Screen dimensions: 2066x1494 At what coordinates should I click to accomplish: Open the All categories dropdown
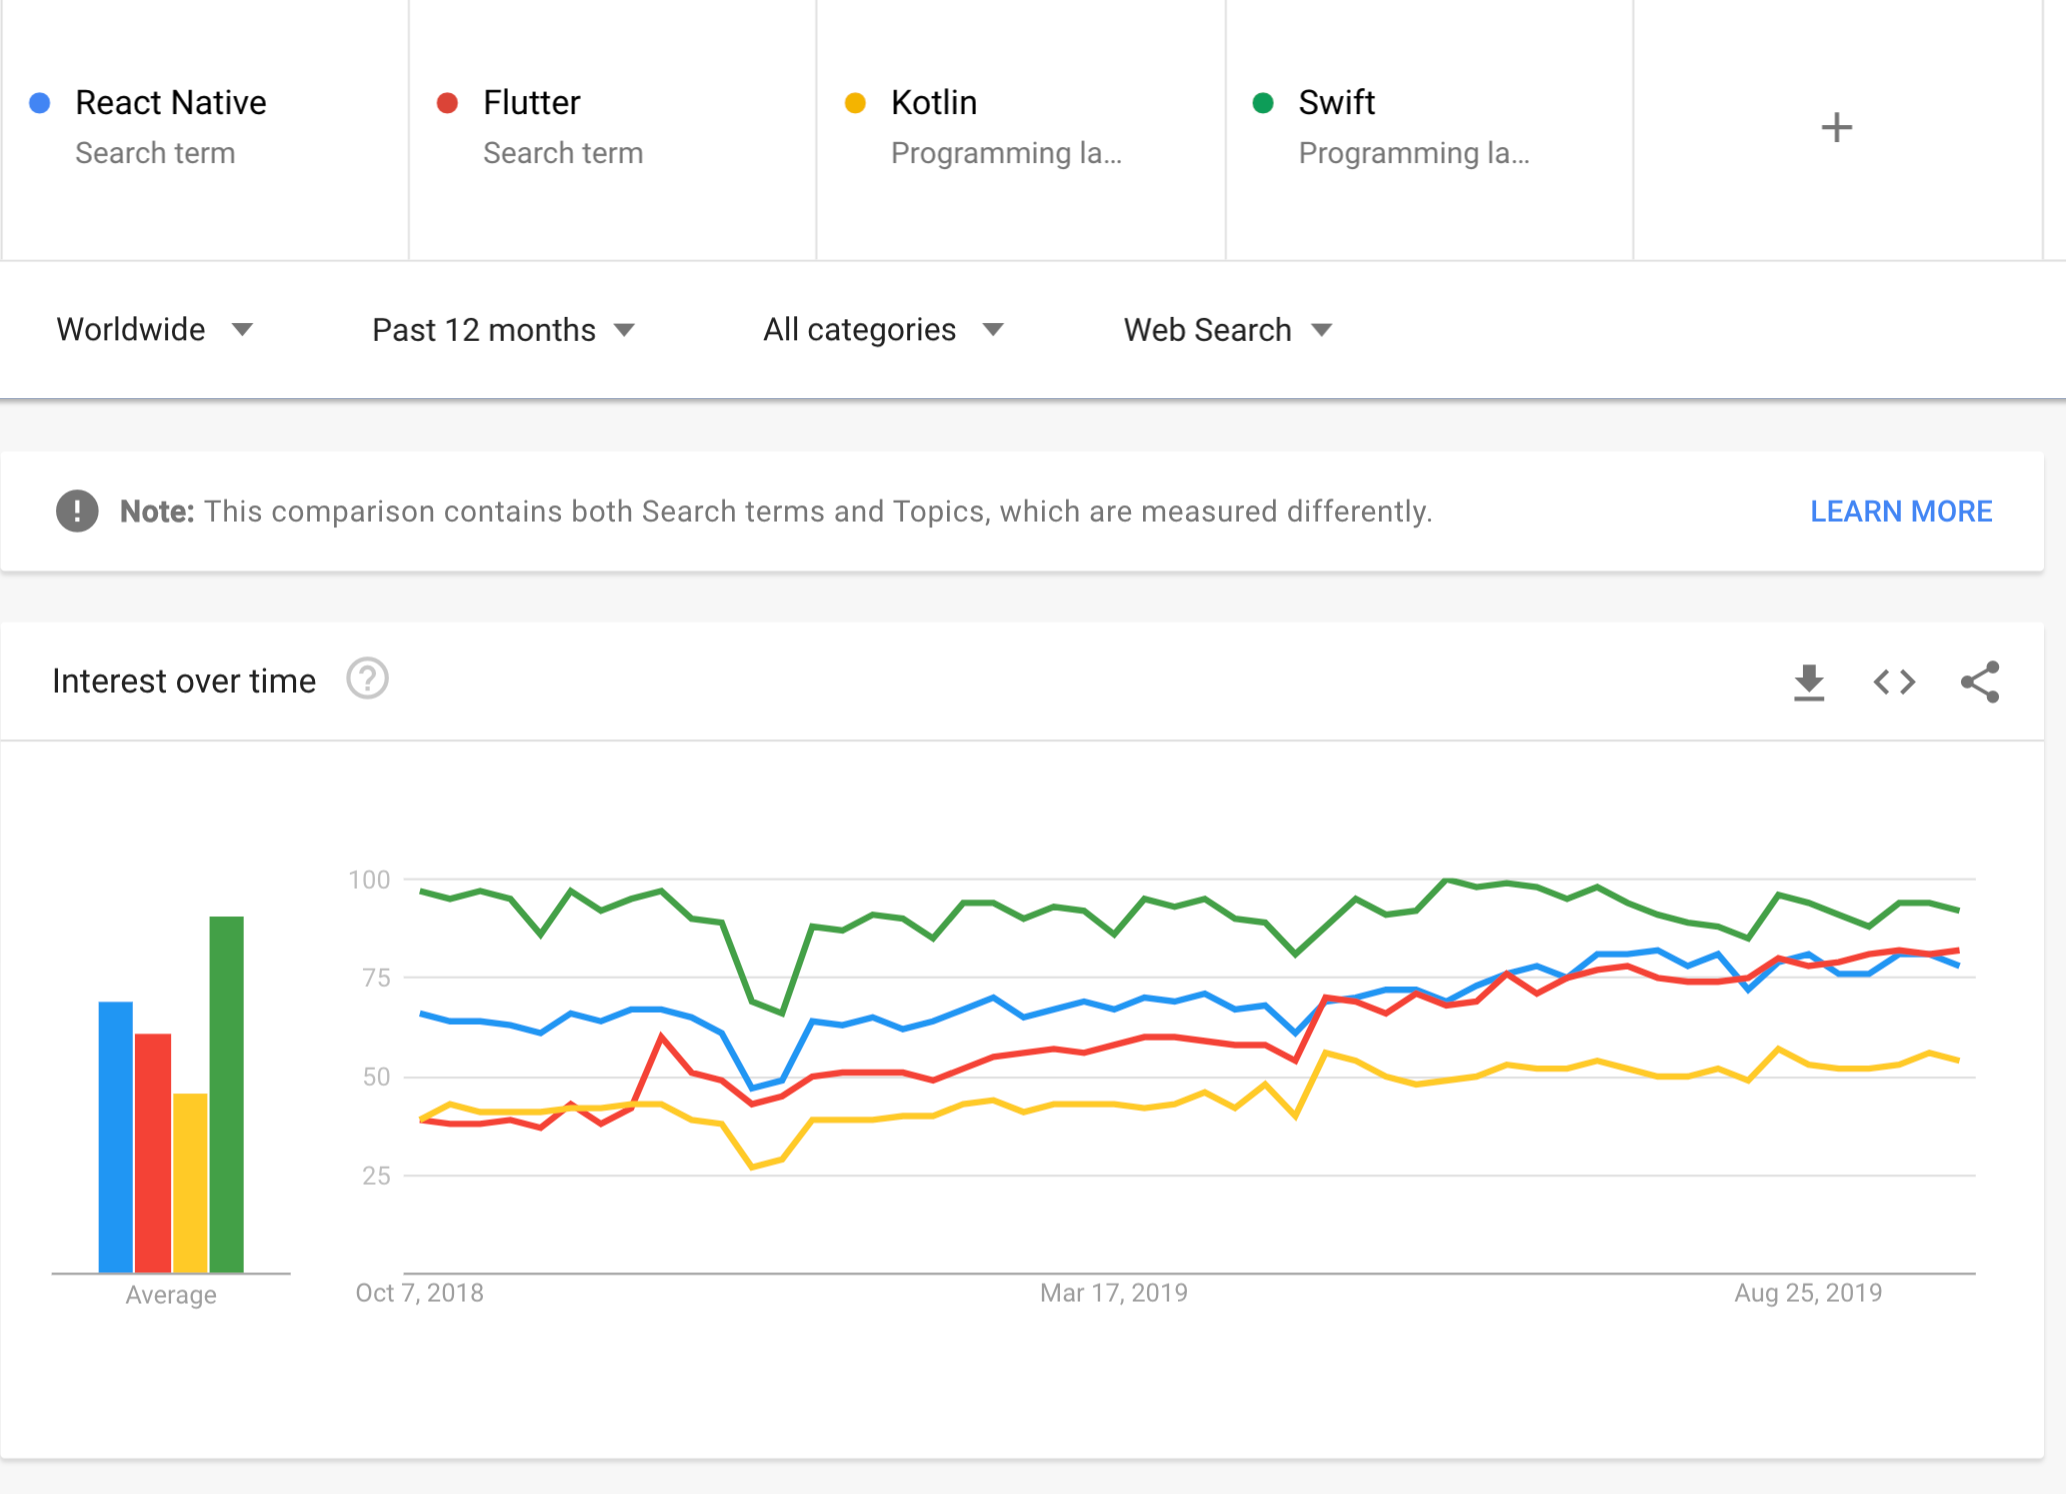[883, 330]
